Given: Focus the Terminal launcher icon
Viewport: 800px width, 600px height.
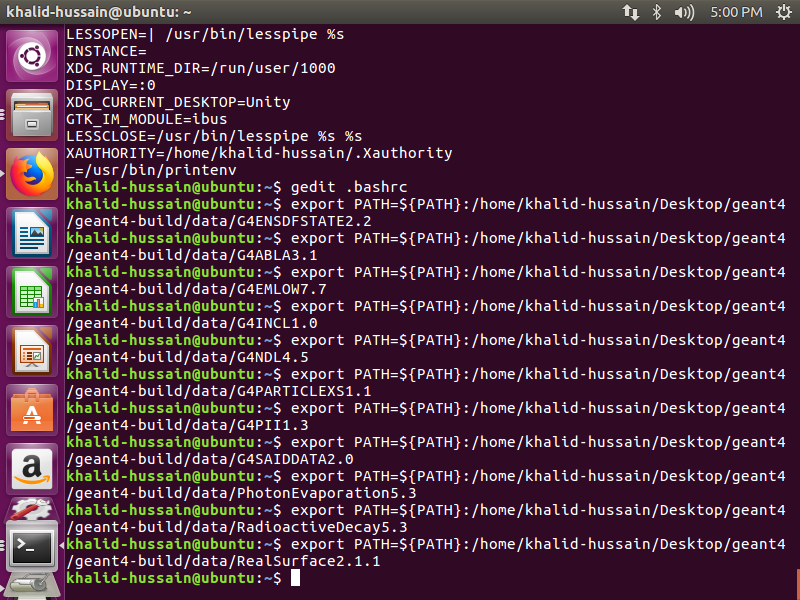Looking at the screenshot, I should click(32, 546).
